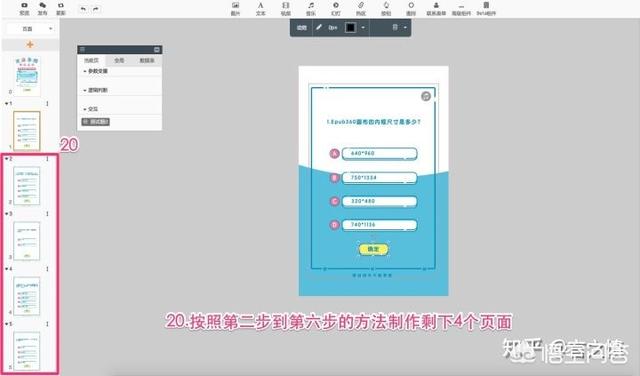Screen dimensions: 640x376
Task: Open options dots for page 3
Action: tap(47, 214)
